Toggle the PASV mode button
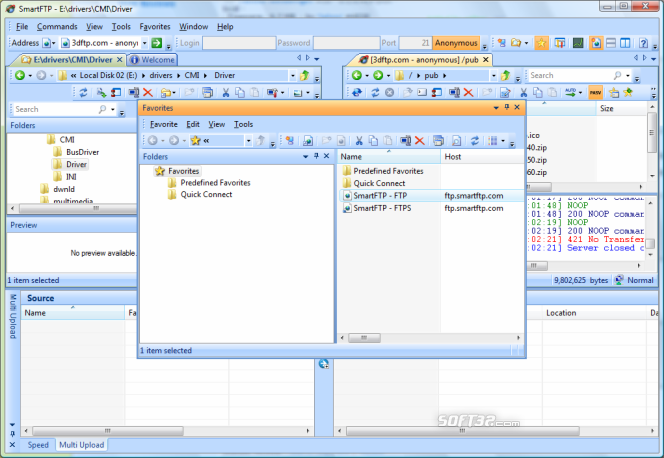The width and height of the screenshot is (664, 458). (x=595, y=92)
